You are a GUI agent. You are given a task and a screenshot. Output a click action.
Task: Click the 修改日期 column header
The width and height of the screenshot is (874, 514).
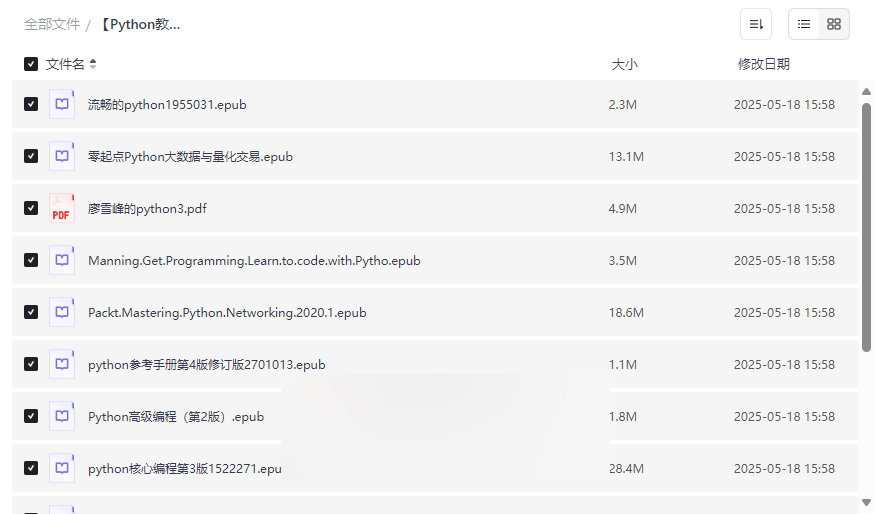click(x=764, y=64)
